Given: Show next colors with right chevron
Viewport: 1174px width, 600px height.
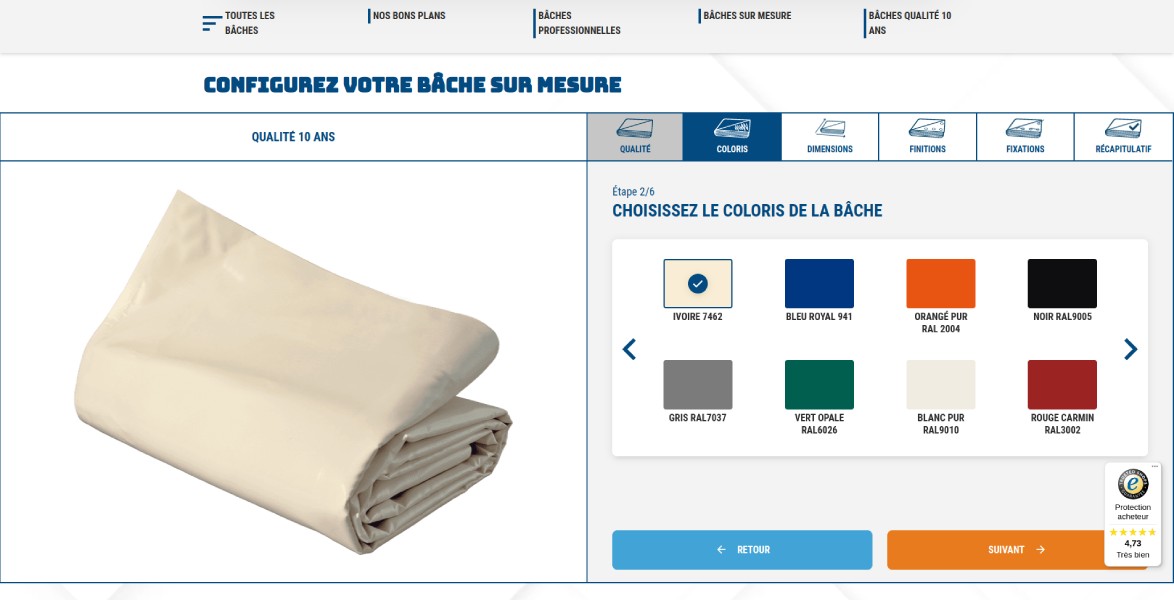Looking at the screenshot, I should click(x=1131, y=349).
